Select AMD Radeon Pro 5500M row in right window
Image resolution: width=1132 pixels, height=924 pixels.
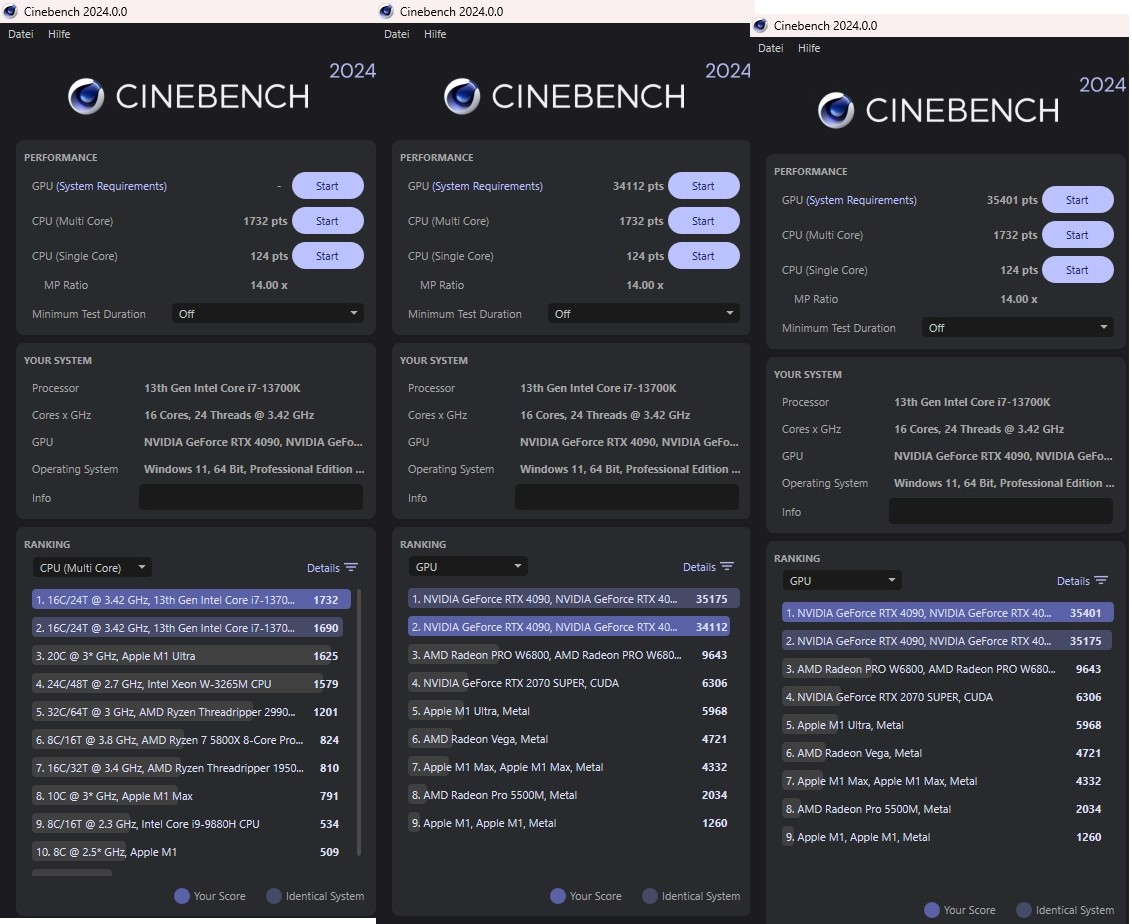point(947,809)
